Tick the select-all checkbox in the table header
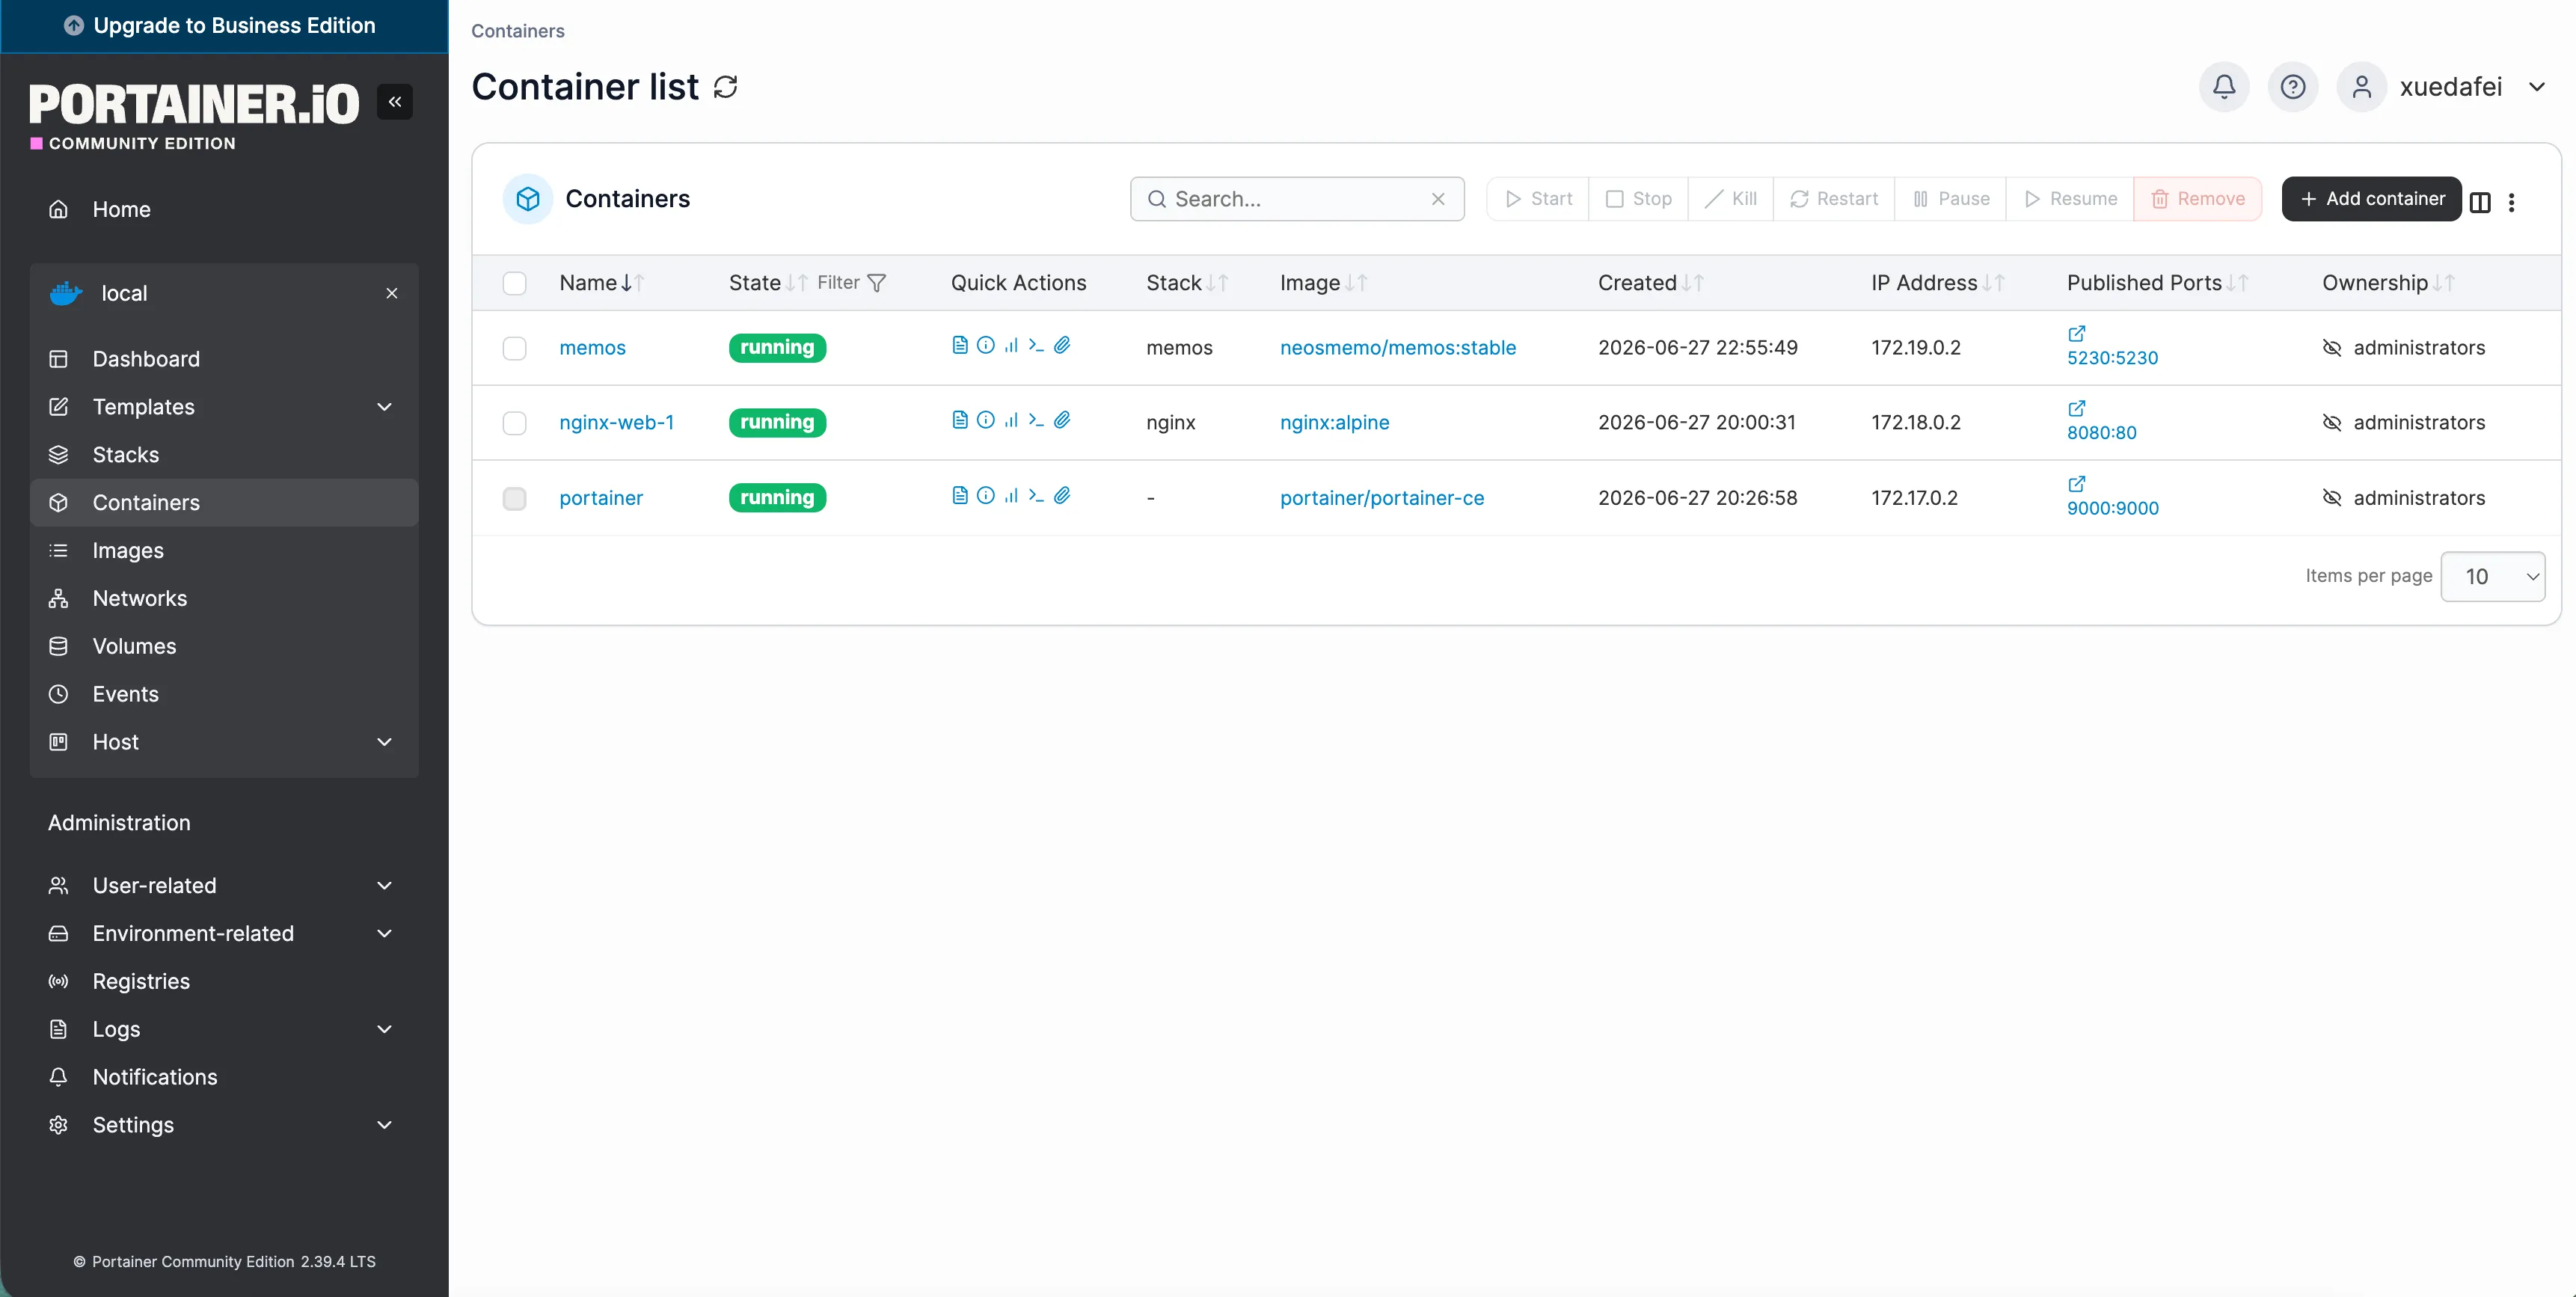Viewport: 2576px width, 1297px height. click(x=515, y=283)
